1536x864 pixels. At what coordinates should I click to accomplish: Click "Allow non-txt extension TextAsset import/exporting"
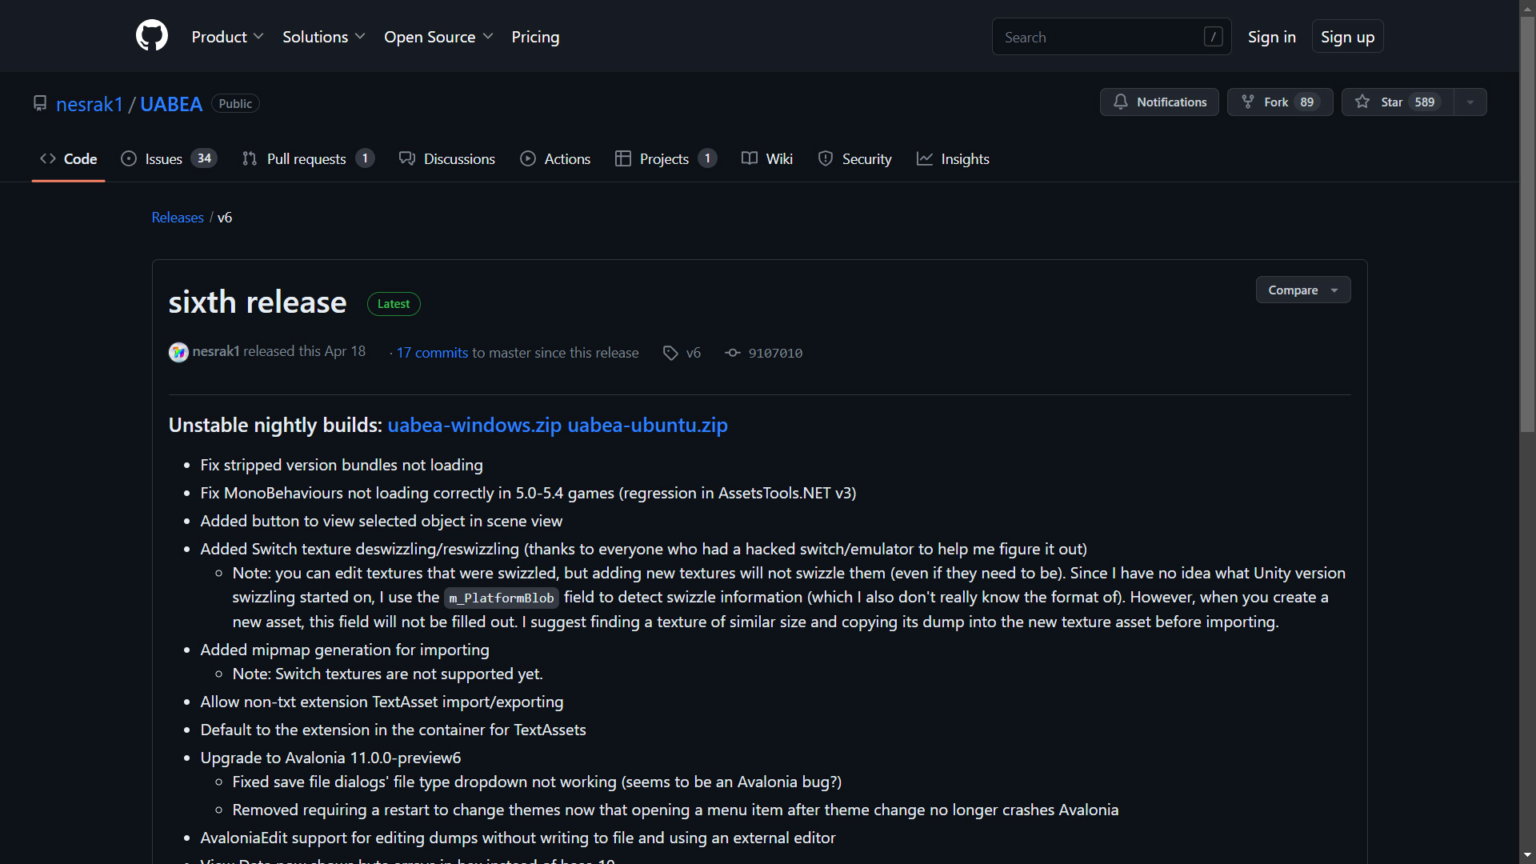coord(382,702)
